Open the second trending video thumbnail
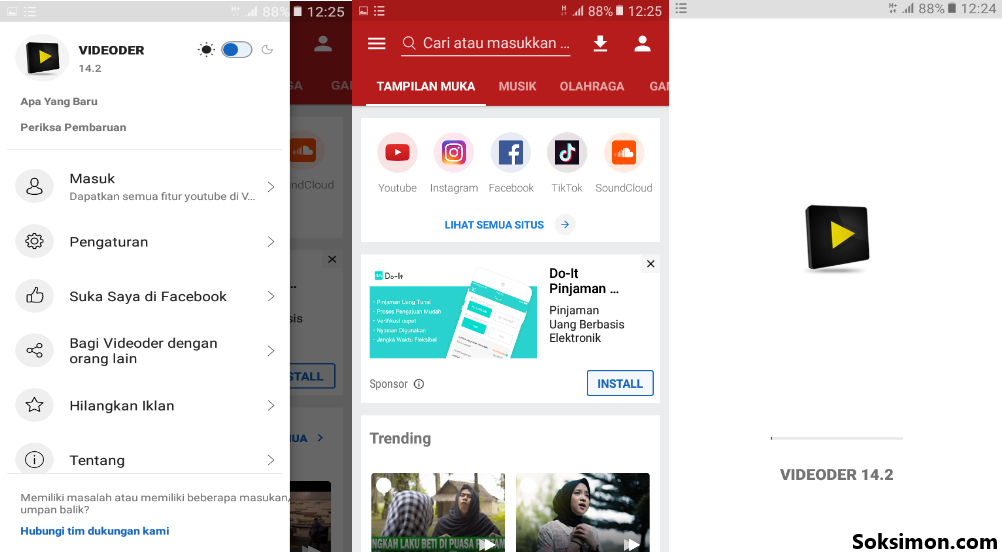Viewport: 1002px width, 552px height. (x=583, y=512)
